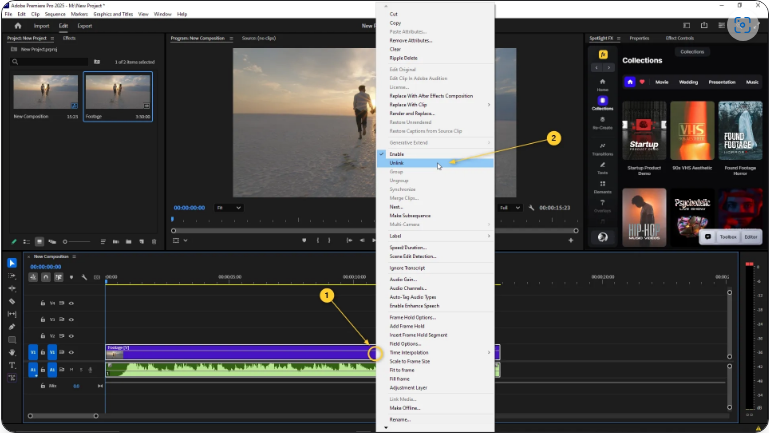Click the New Bin folder icon
Viewport: 769px width, 433px height.
click(x=128, y=242)
